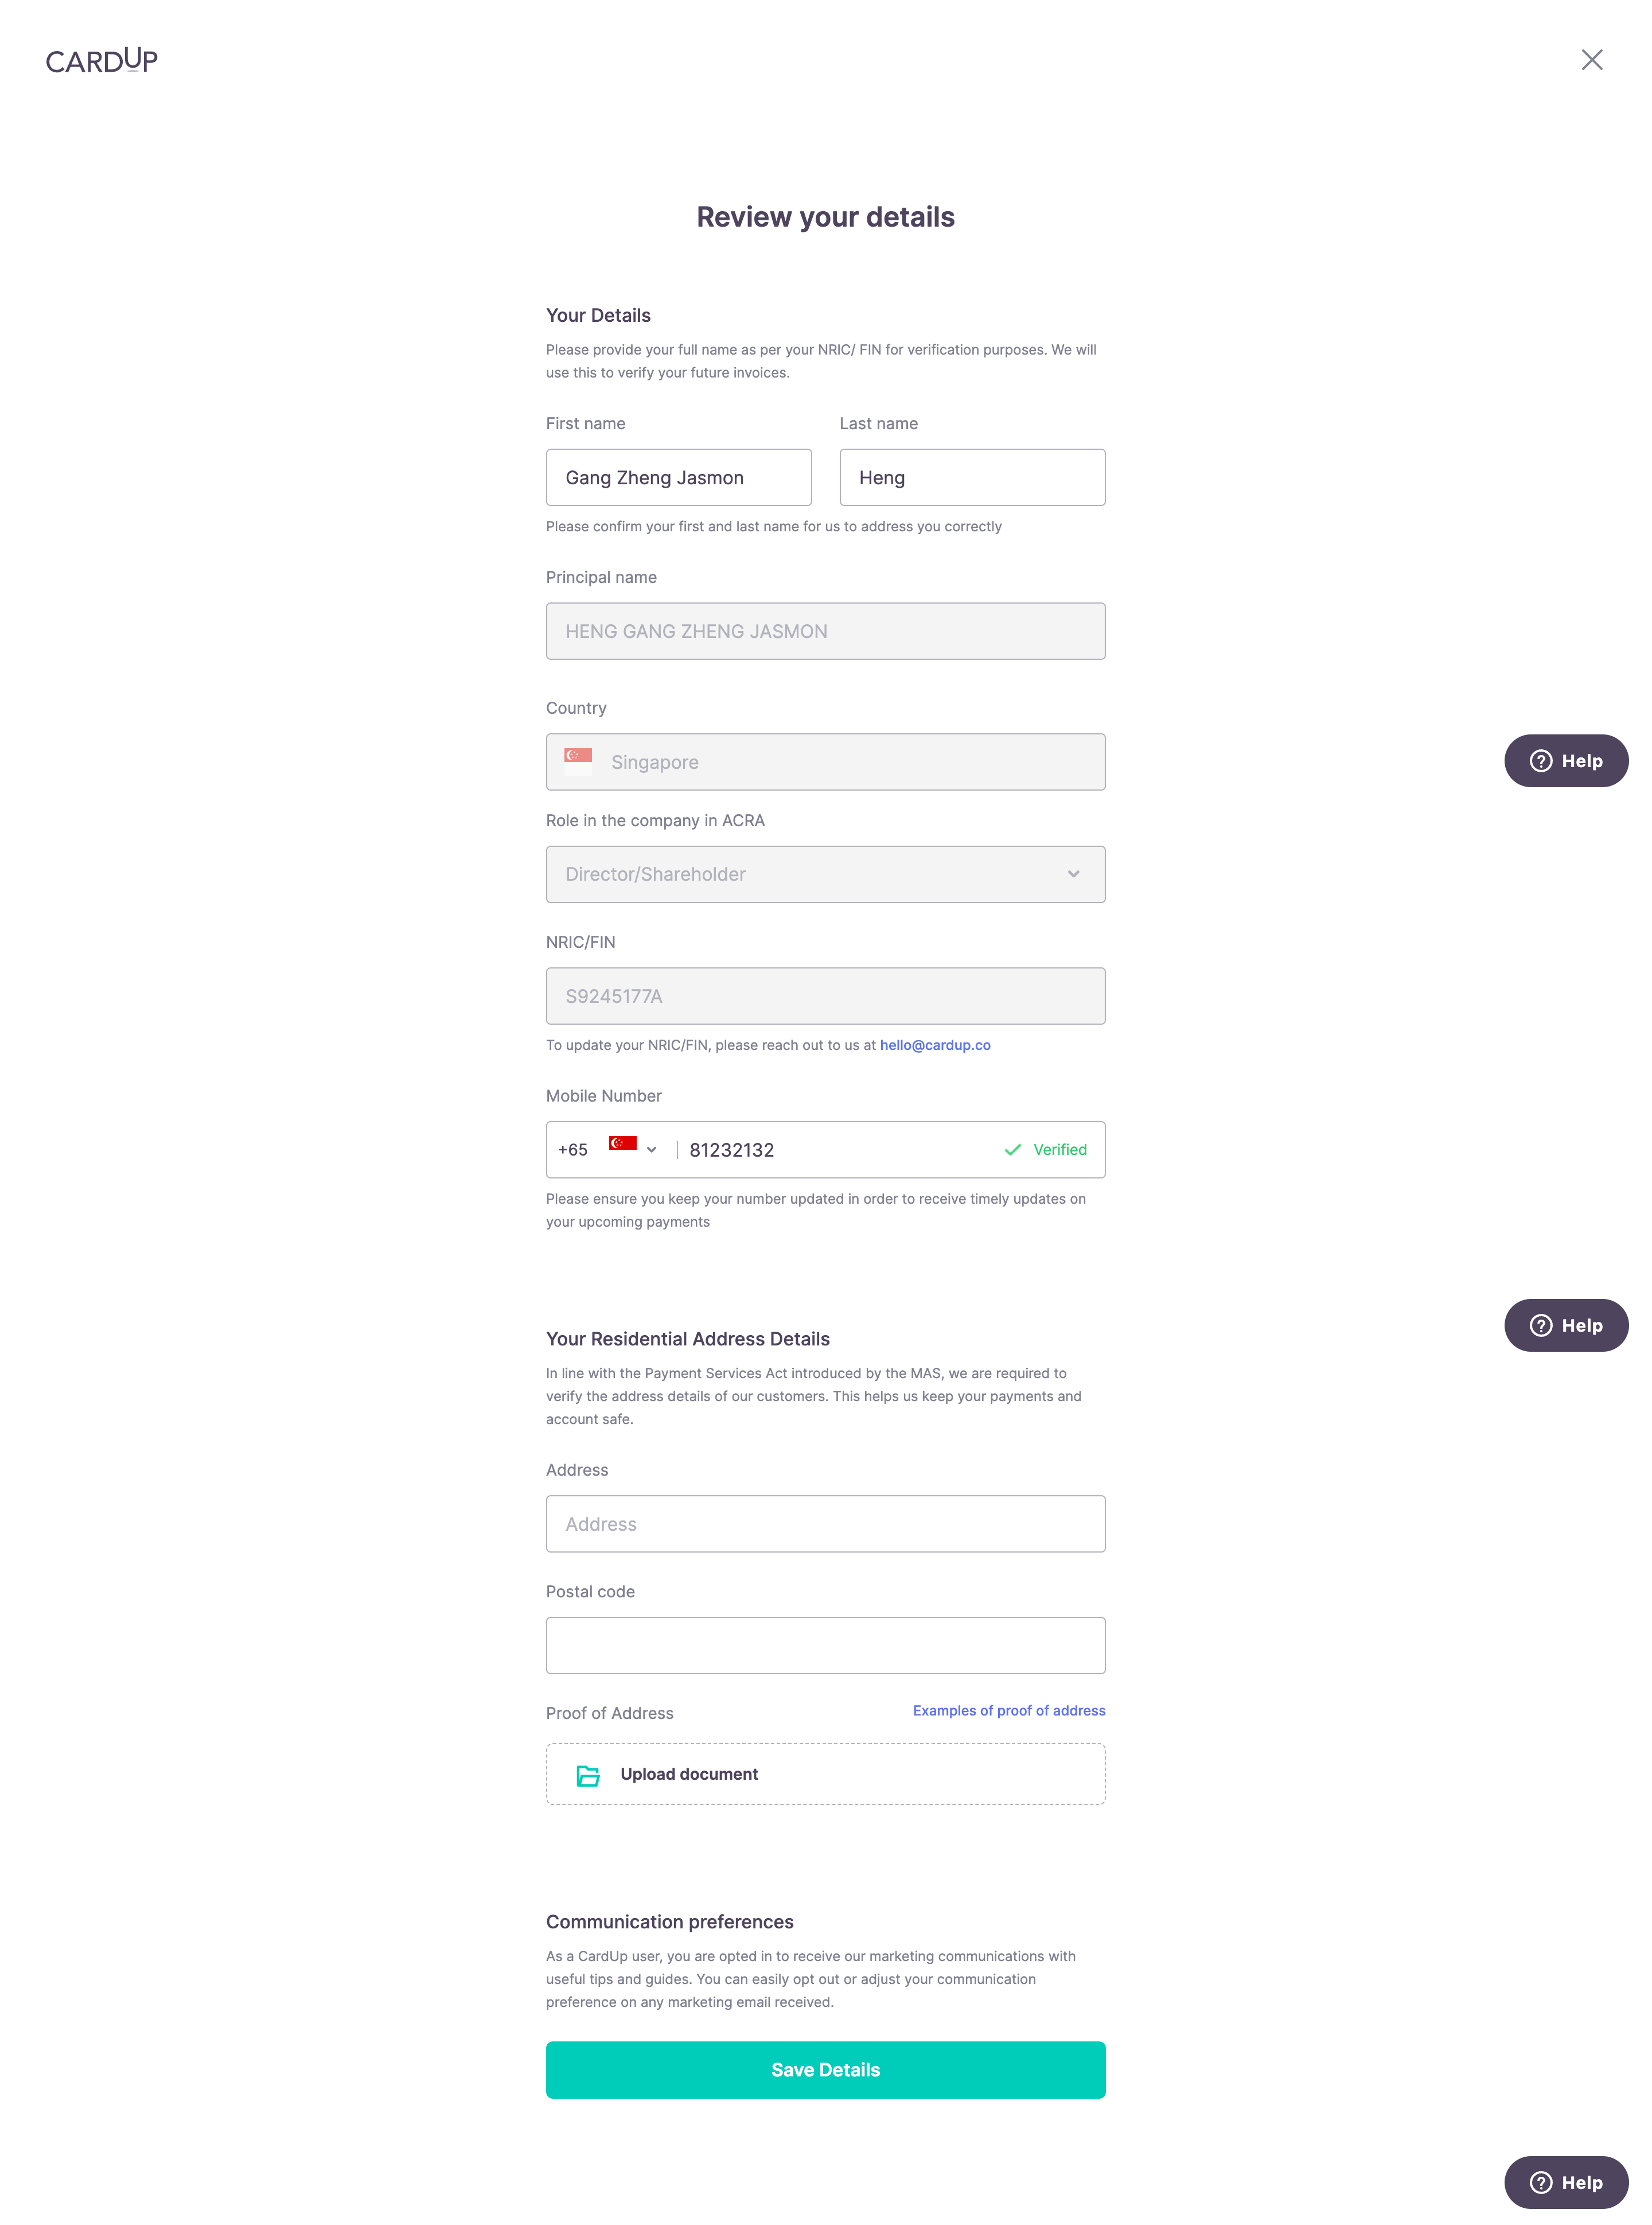Click the question mark in top Help button
Viewport: 1652px width, 2225px height.
tap(1540, 761)
